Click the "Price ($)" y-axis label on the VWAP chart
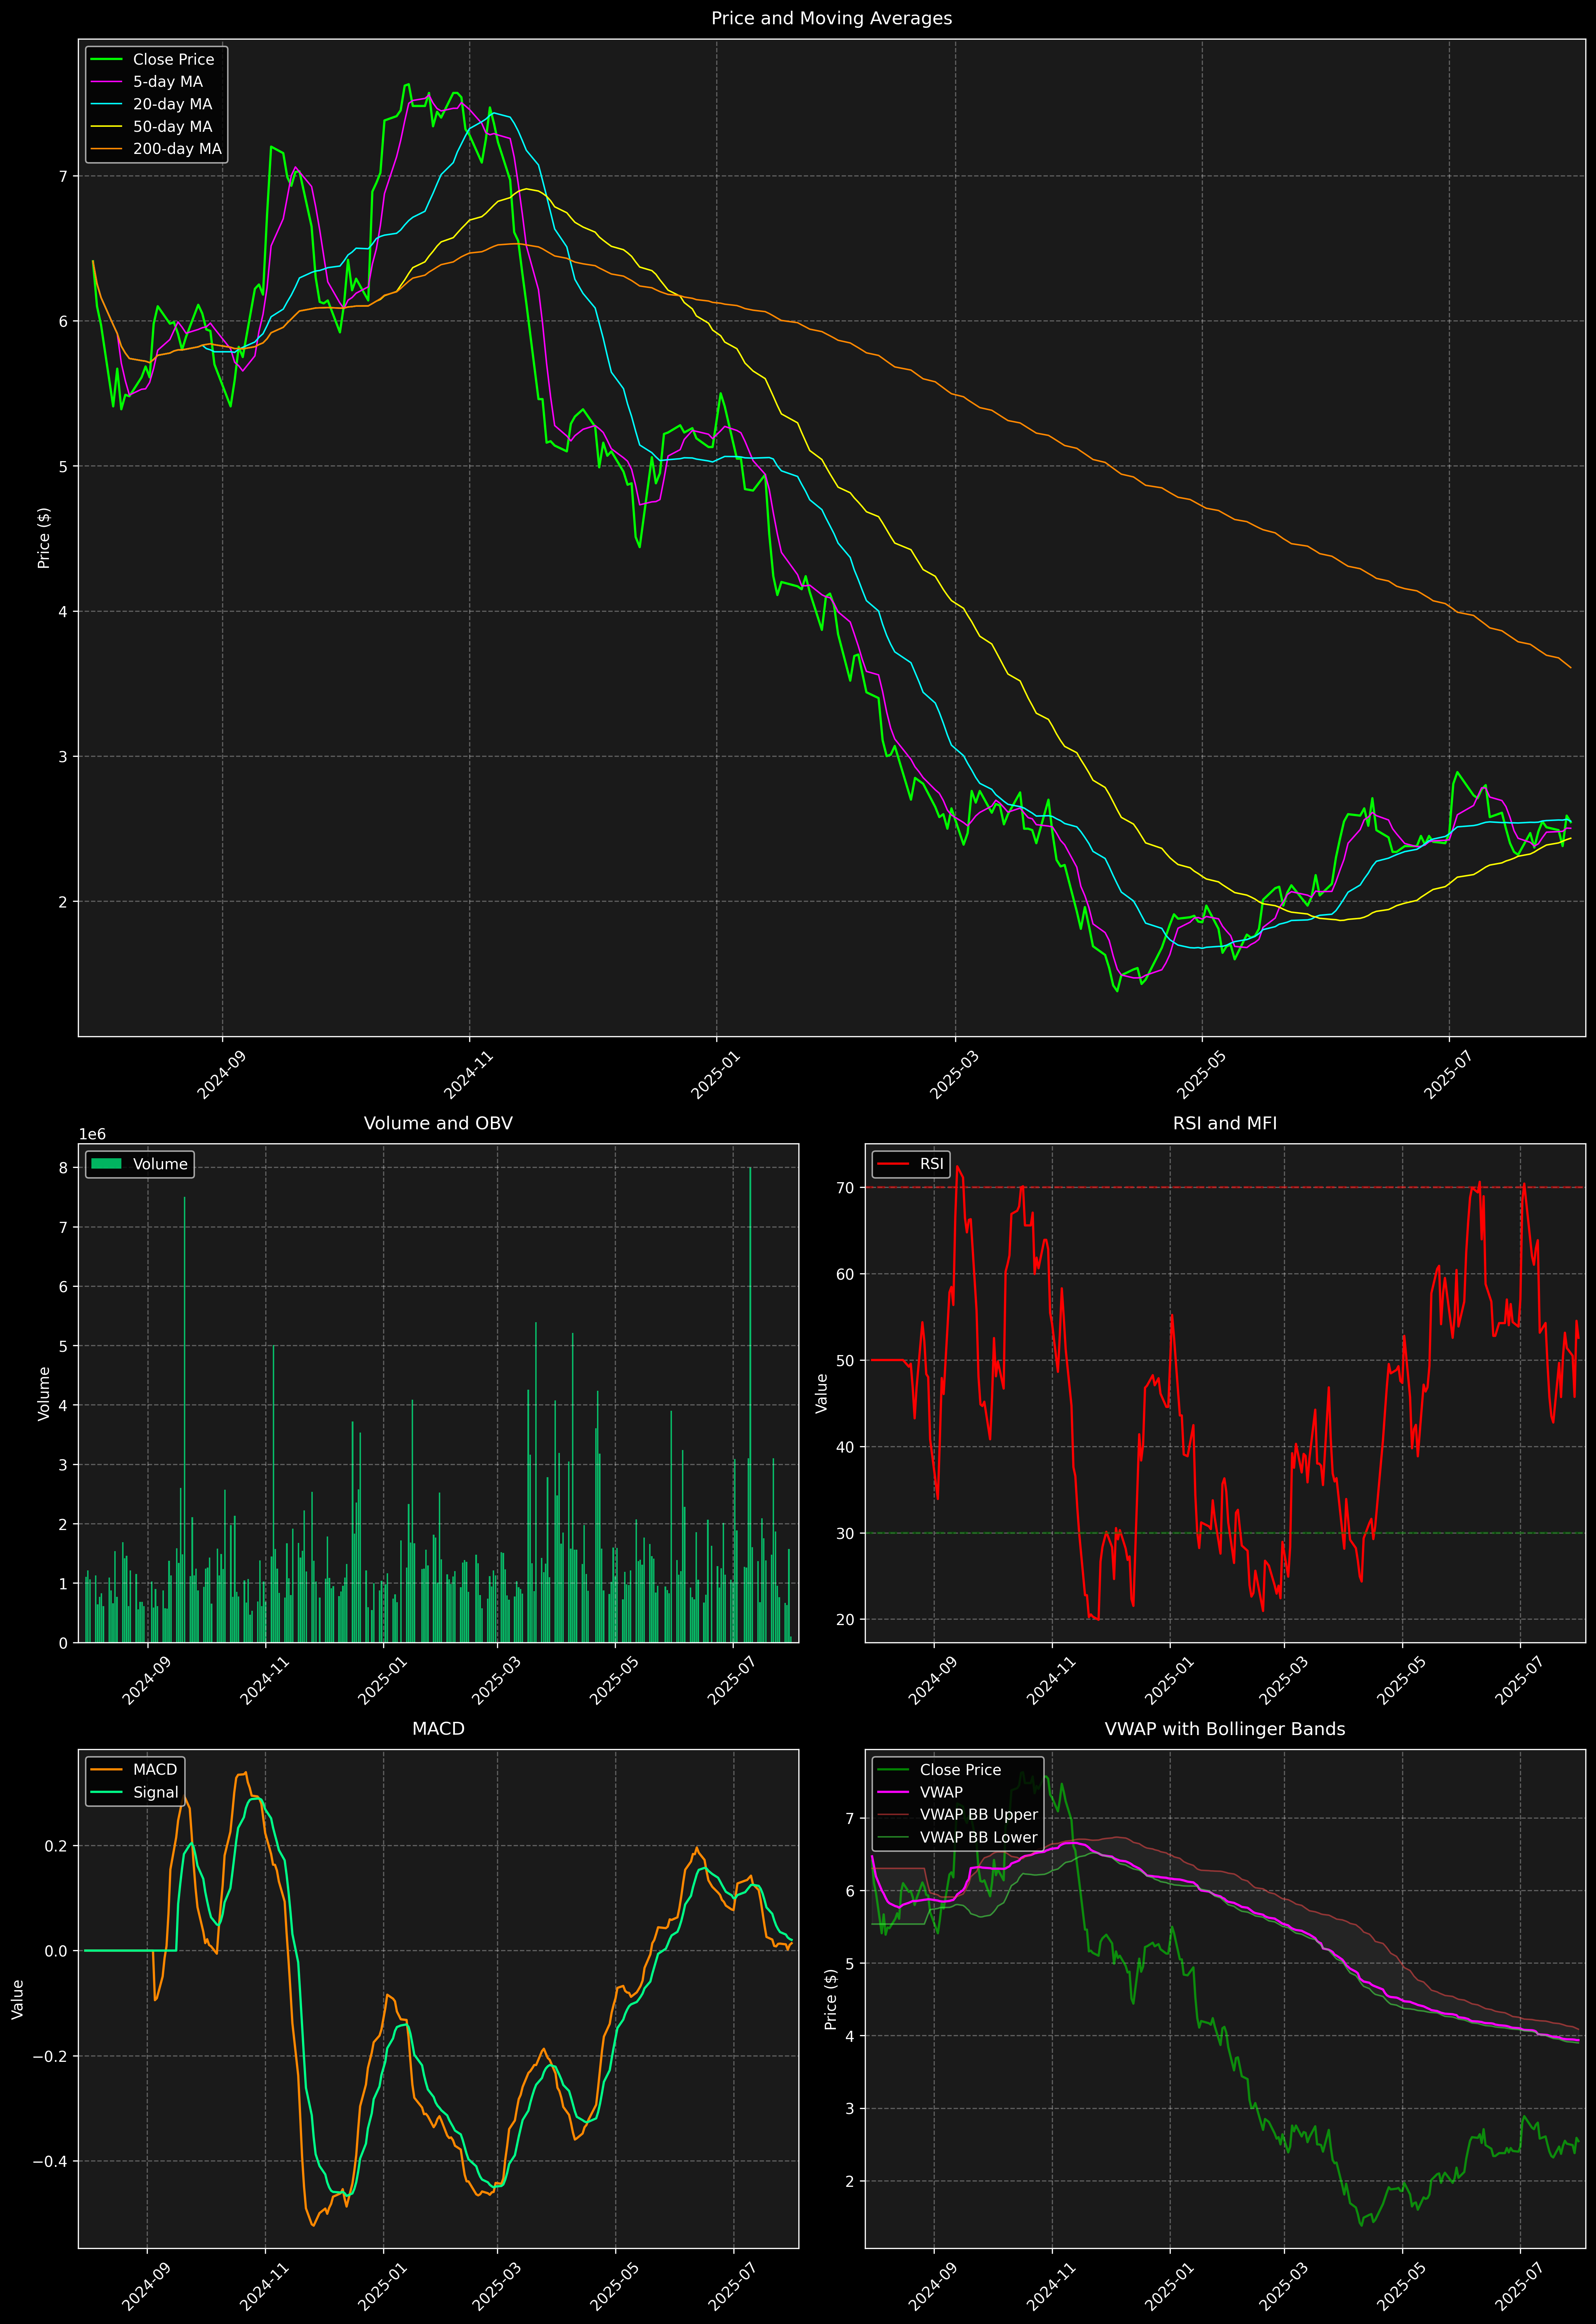 pyautogui.click(x=830, y=1999)
